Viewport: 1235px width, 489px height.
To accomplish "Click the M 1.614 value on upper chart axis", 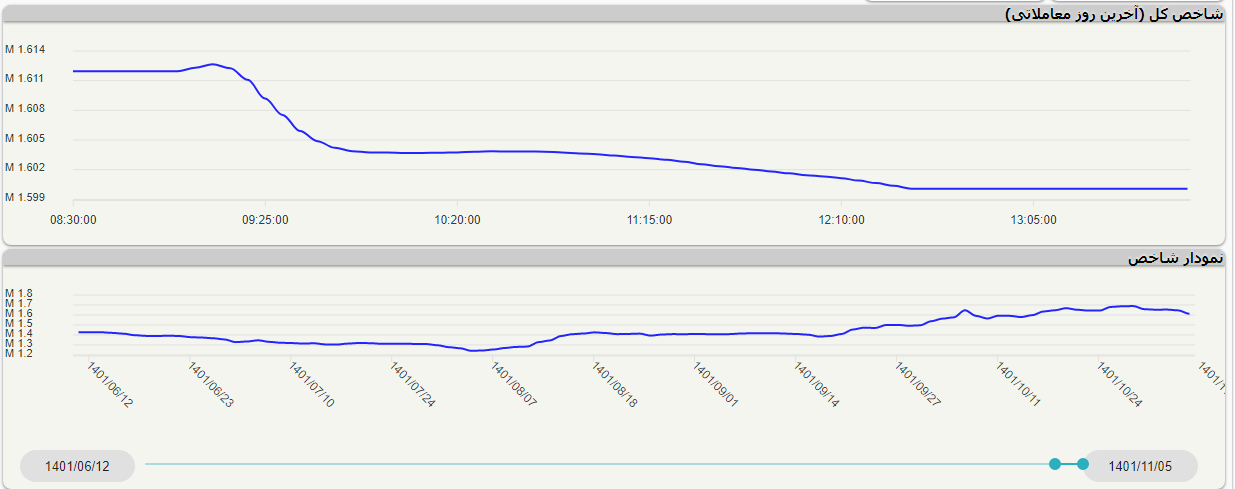I will coord(25,49).
